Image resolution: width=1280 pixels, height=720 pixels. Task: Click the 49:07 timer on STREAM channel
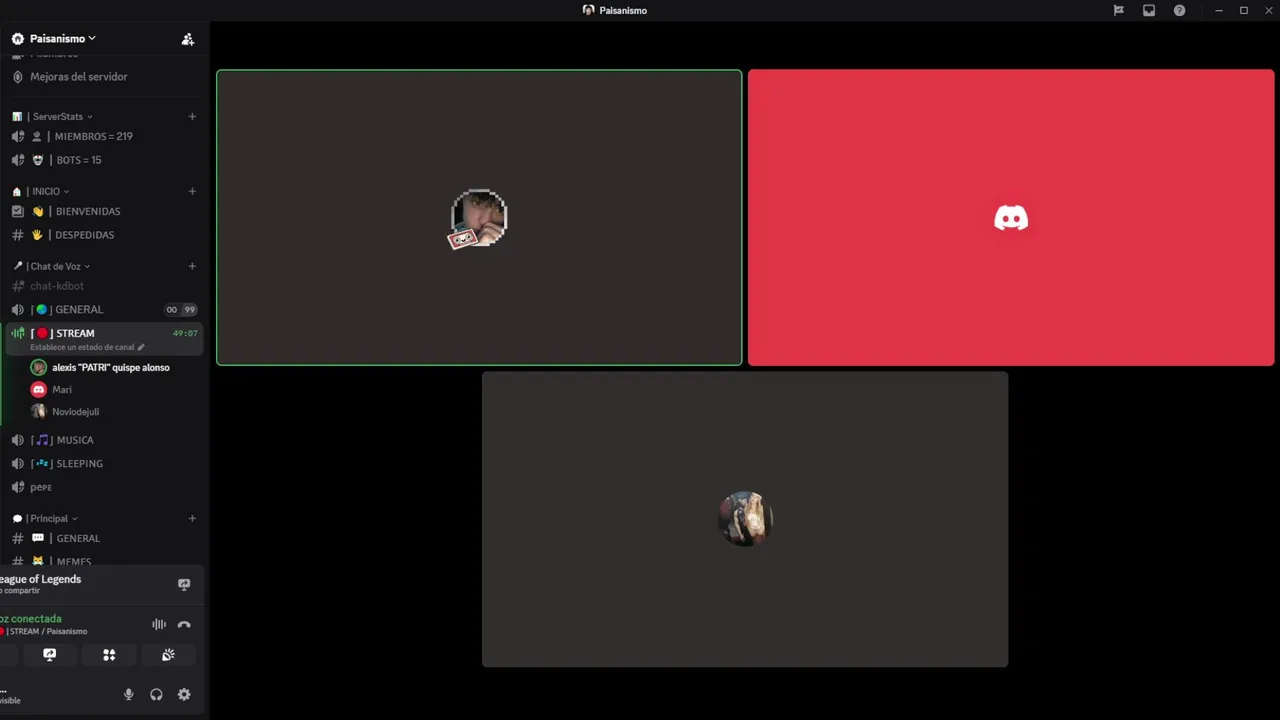185,334
